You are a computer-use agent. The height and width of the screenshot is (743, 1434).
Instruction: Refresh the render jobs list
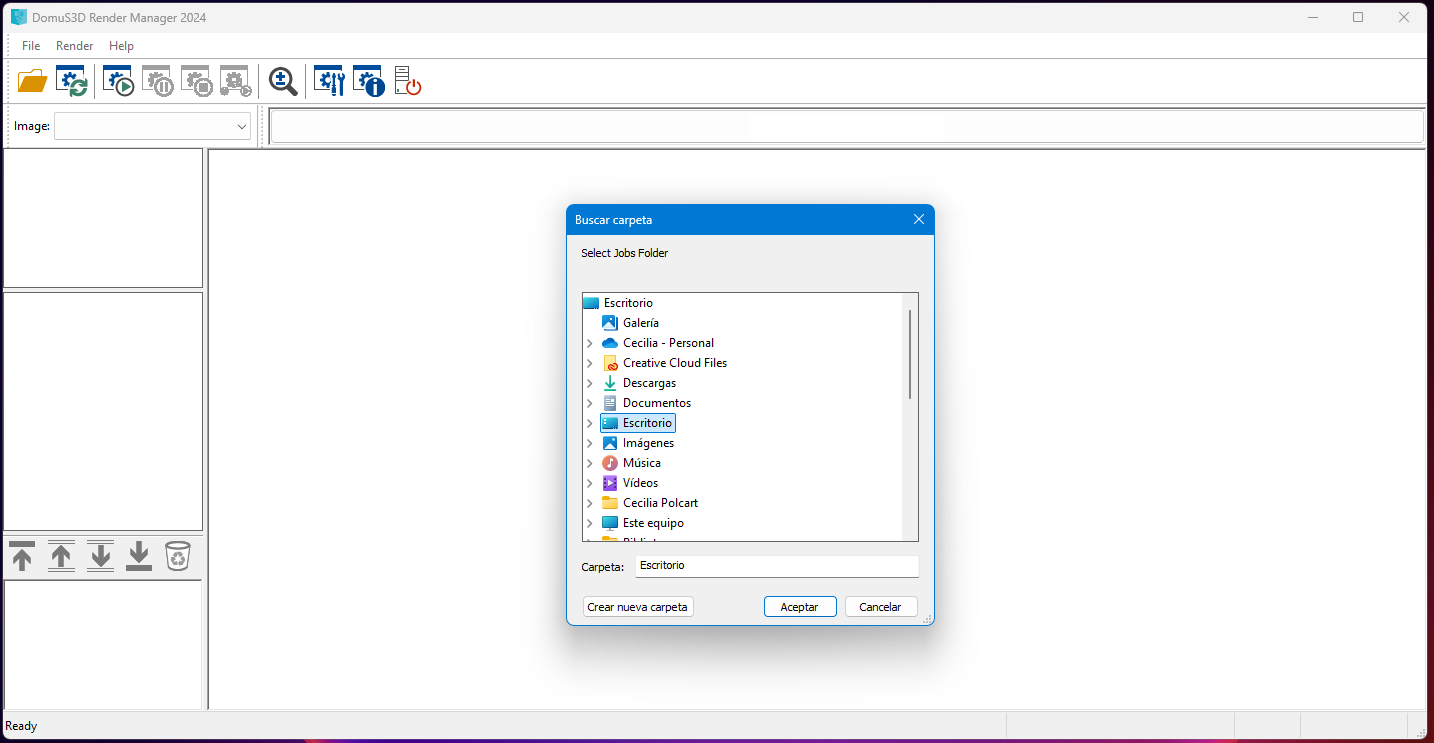(x=70, y=81)
